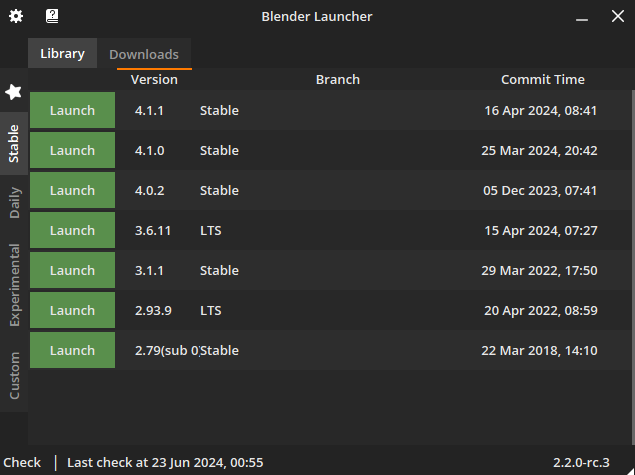Click Stable branch label of 4.1.1 row
The height and width of the screenshot is (475, 635).
coord(219,111)
